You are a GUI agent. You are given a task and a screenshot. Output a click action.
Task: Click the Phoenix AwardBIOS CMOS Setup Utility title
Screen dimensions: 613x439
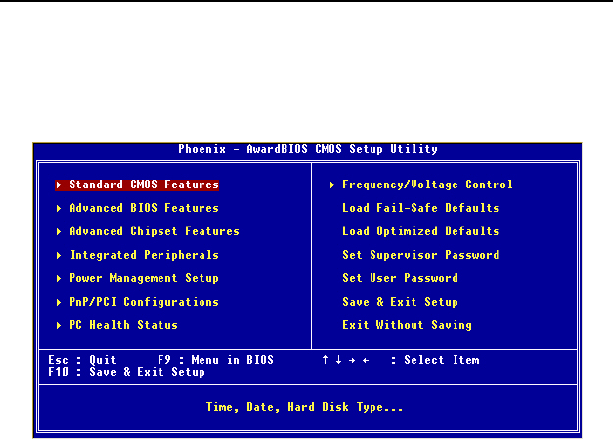[x=307, y=149]
